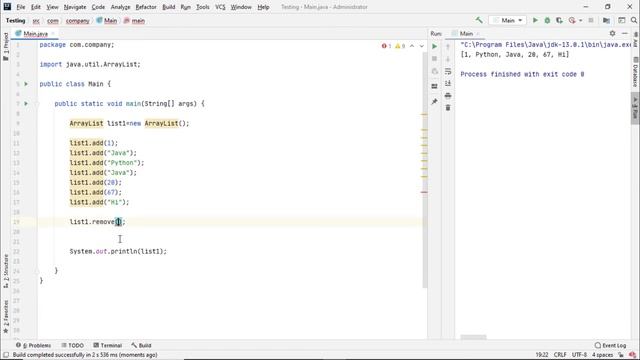Open the Structure tool window tab

point(6,271)
